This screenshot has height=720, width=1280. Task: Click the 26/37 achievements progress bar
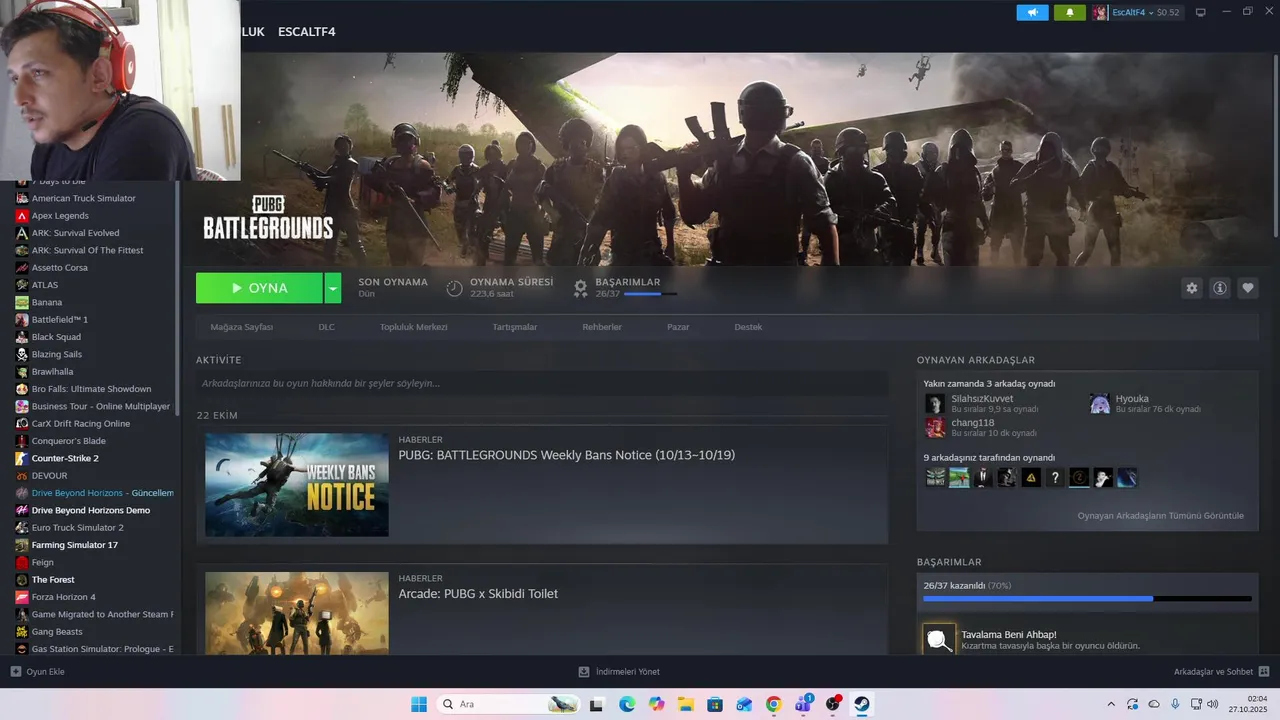[x=1087, y=599]
